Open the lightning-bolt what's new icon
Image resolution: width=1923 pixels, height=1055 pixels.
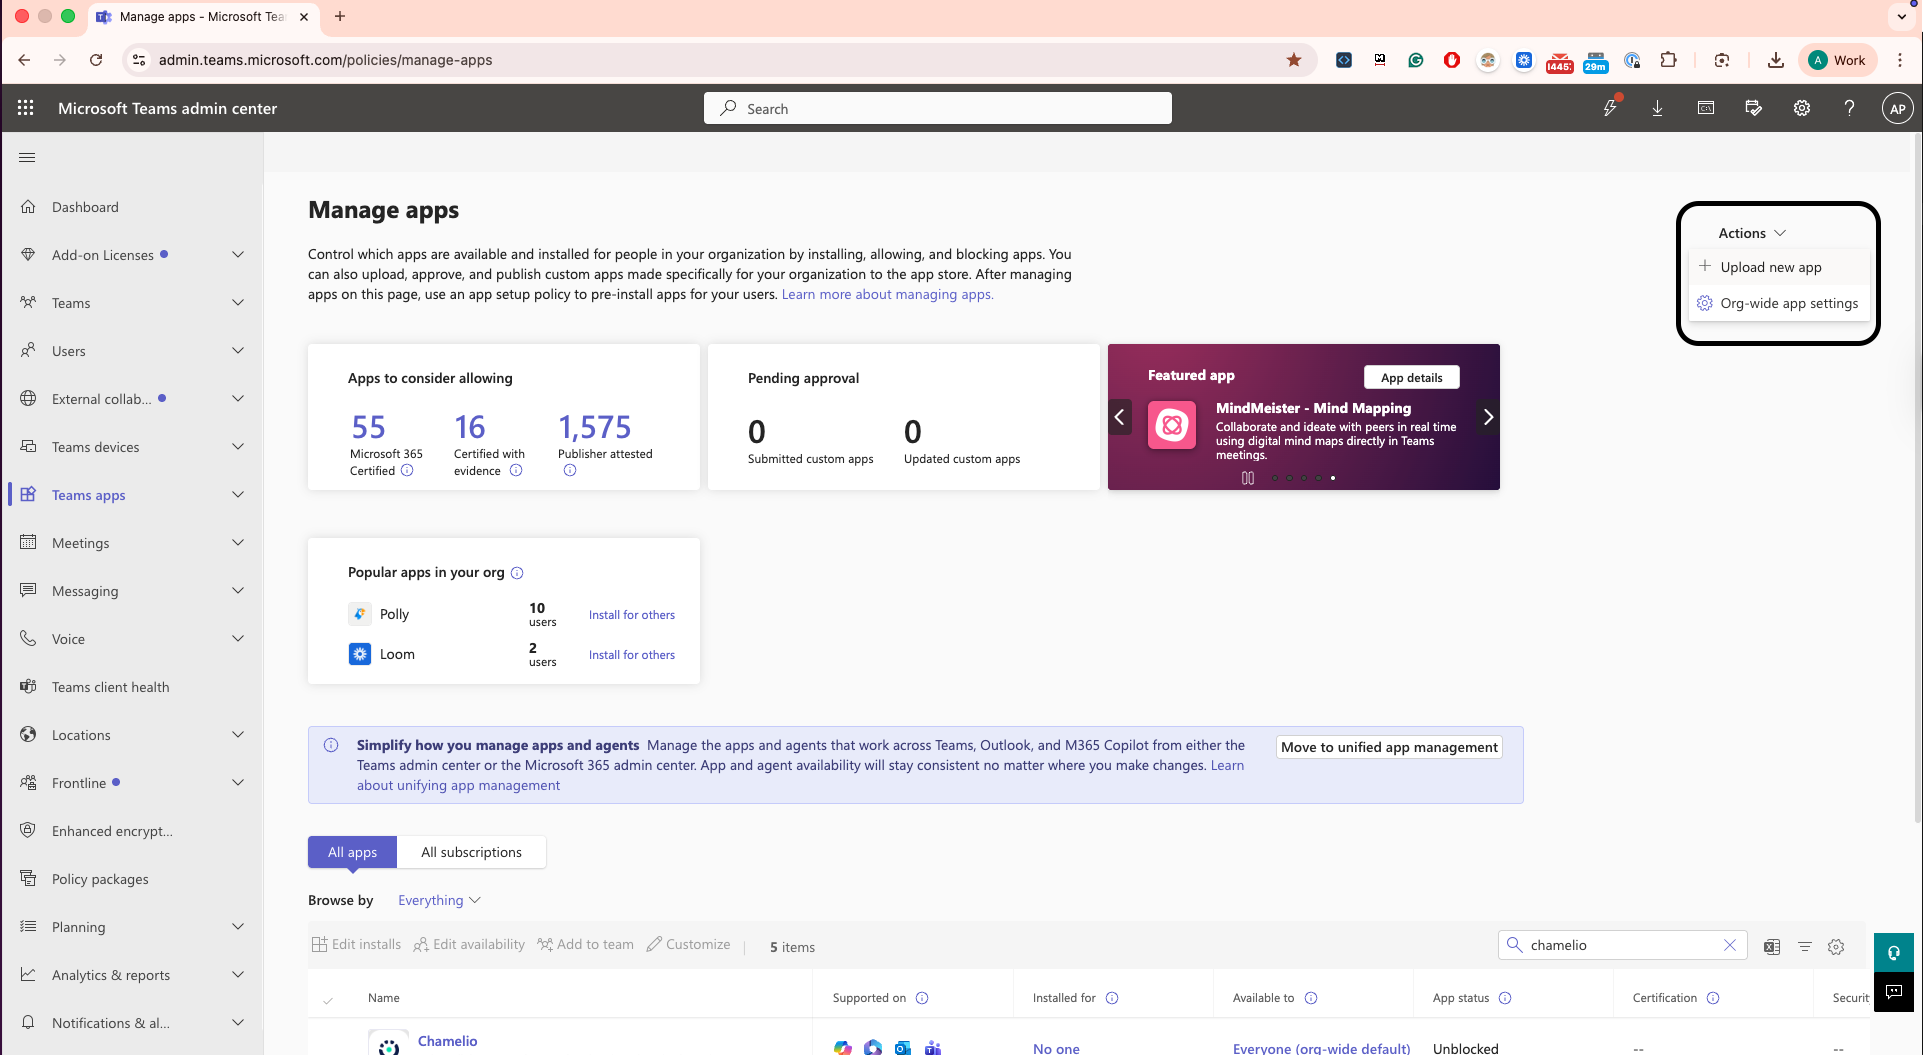tap(1610, 108)
